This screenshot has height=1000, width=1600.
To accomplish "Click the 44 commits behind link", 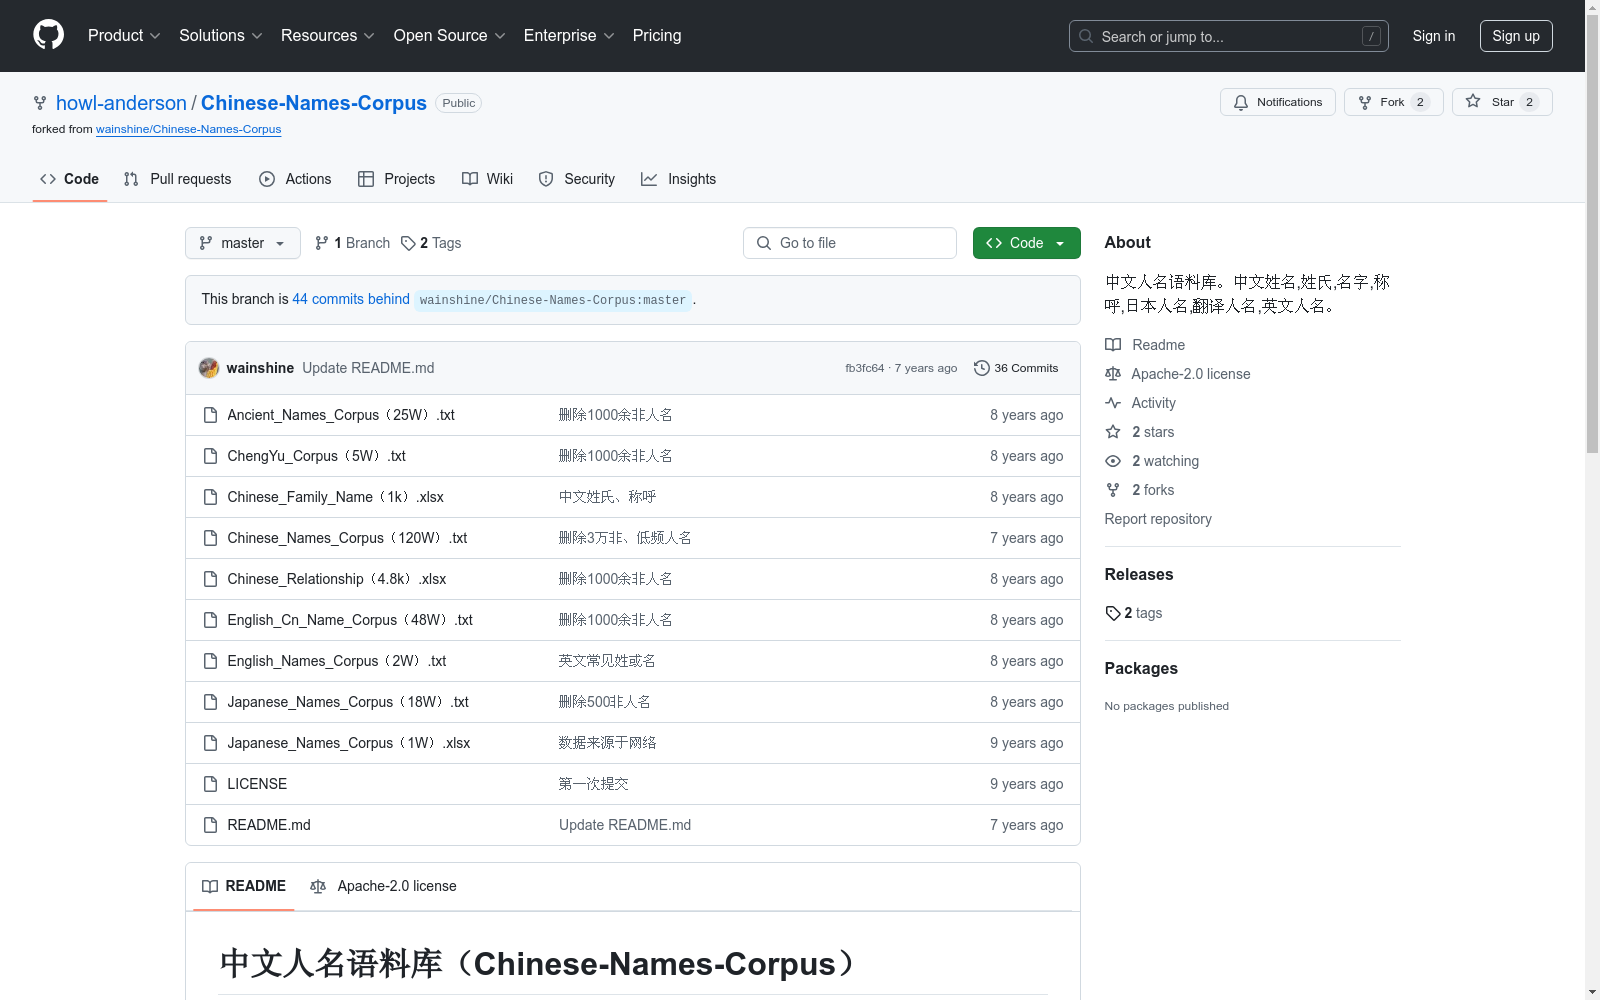I will 351,299.
